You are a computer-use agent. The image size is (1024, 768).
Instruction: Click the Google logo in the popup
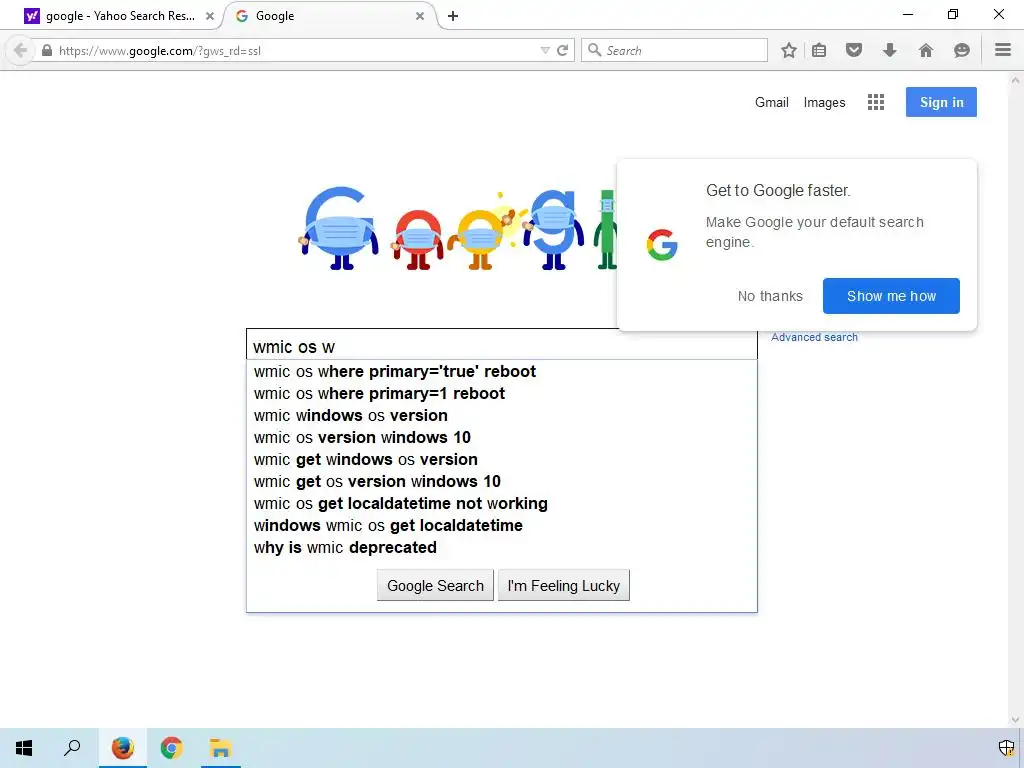[x=662, y=245]
